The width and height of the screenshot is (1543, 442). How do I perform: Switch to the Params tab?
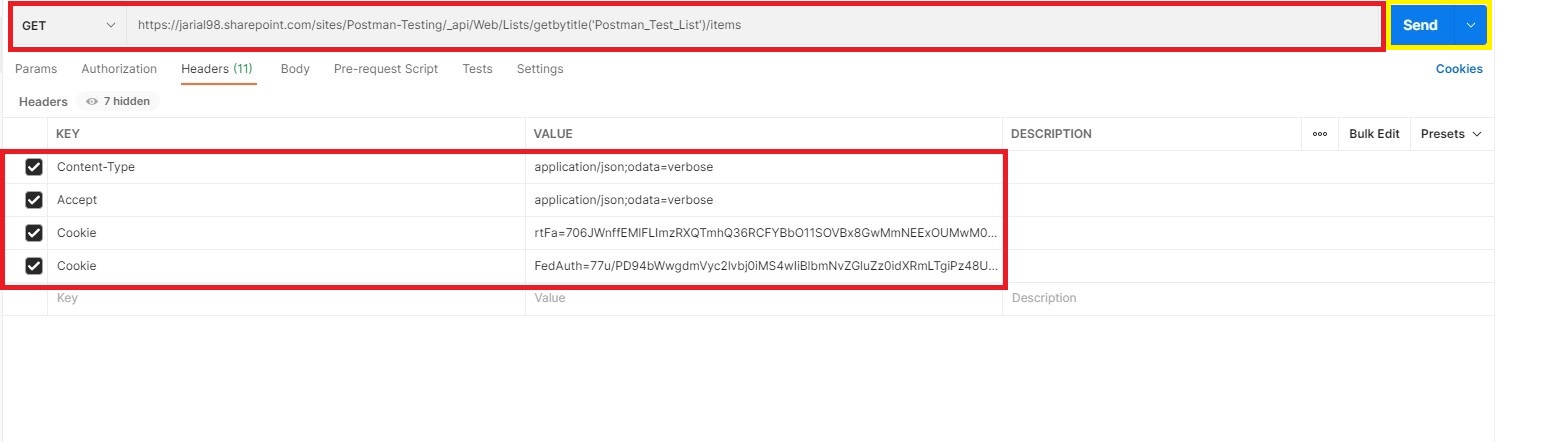(36, 69)
